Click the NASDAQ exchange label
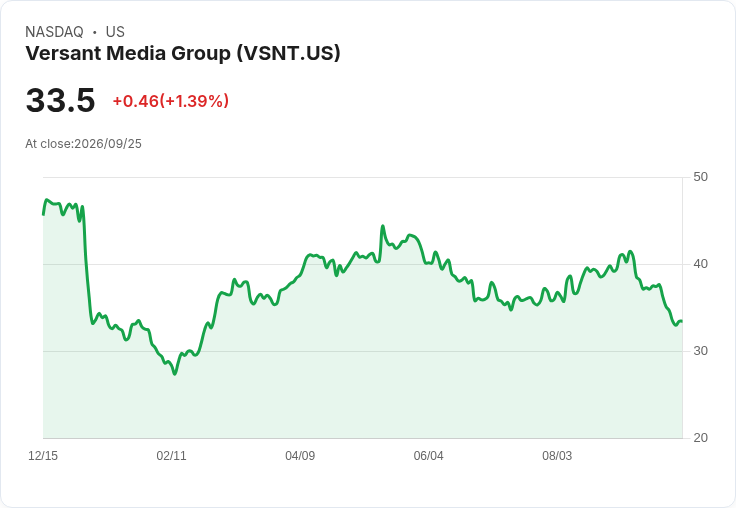 (54, 32)
